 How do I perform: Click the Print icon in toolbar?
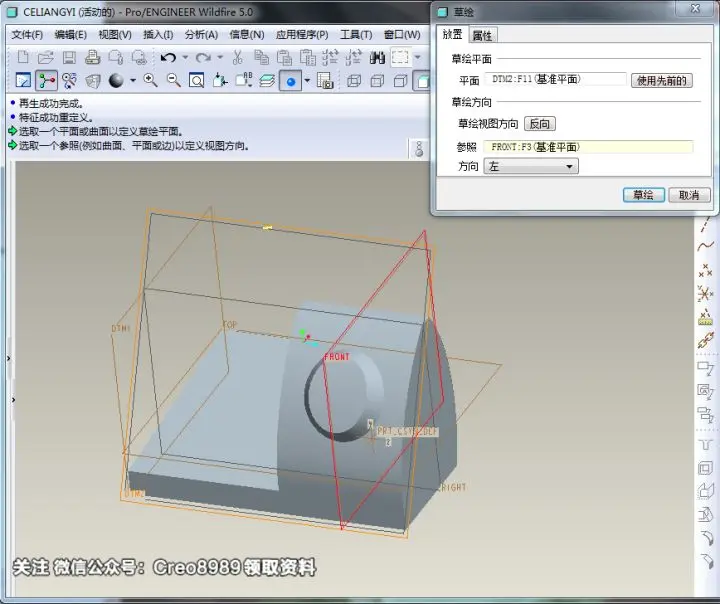[x=92, y=57]
